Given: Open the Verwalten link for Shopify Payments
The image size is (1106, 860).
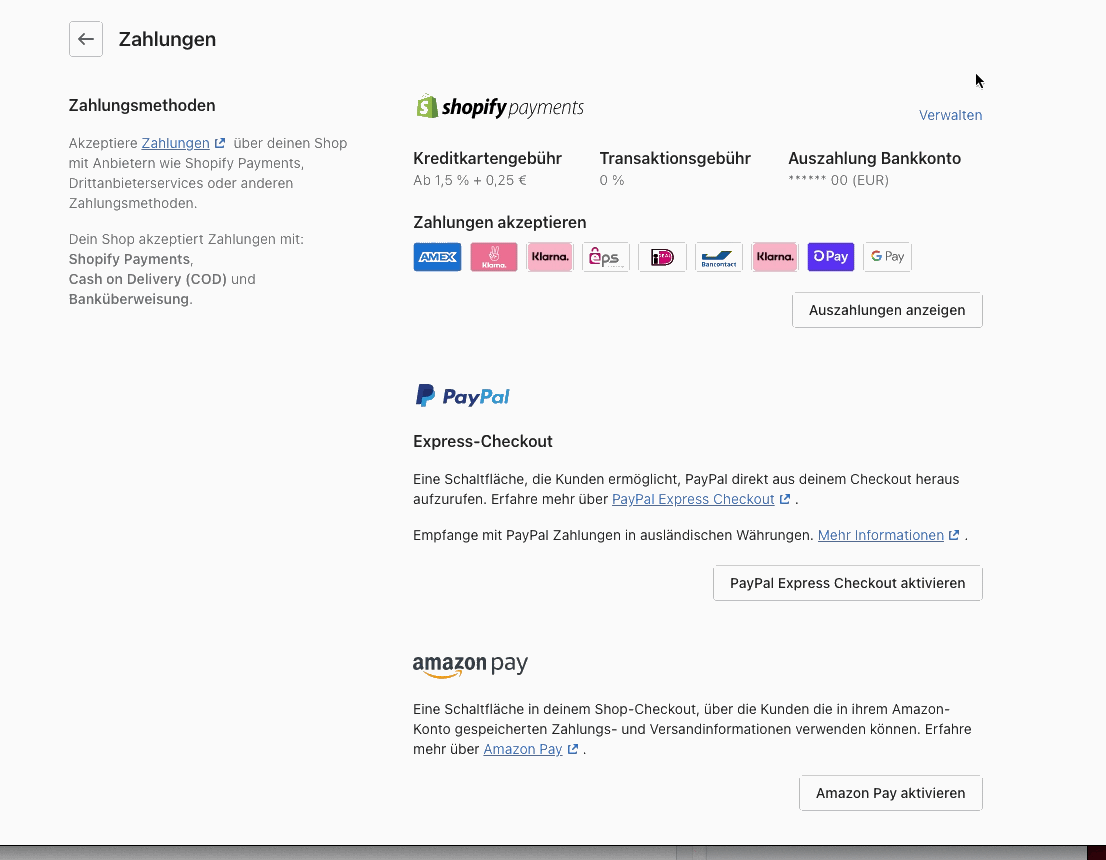Looking at the screenshot, I should [x=950, y=115].
